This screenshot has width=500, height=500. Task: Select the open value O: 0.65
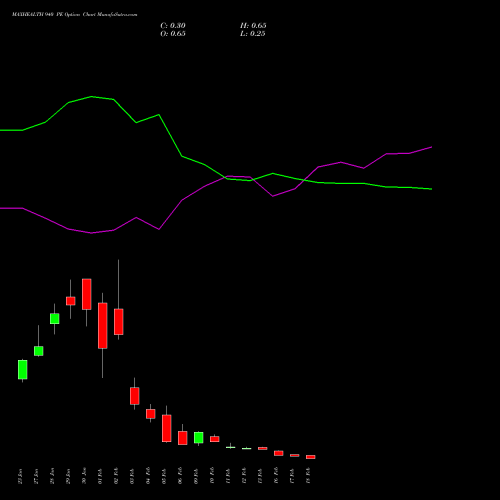click(173, 34)
